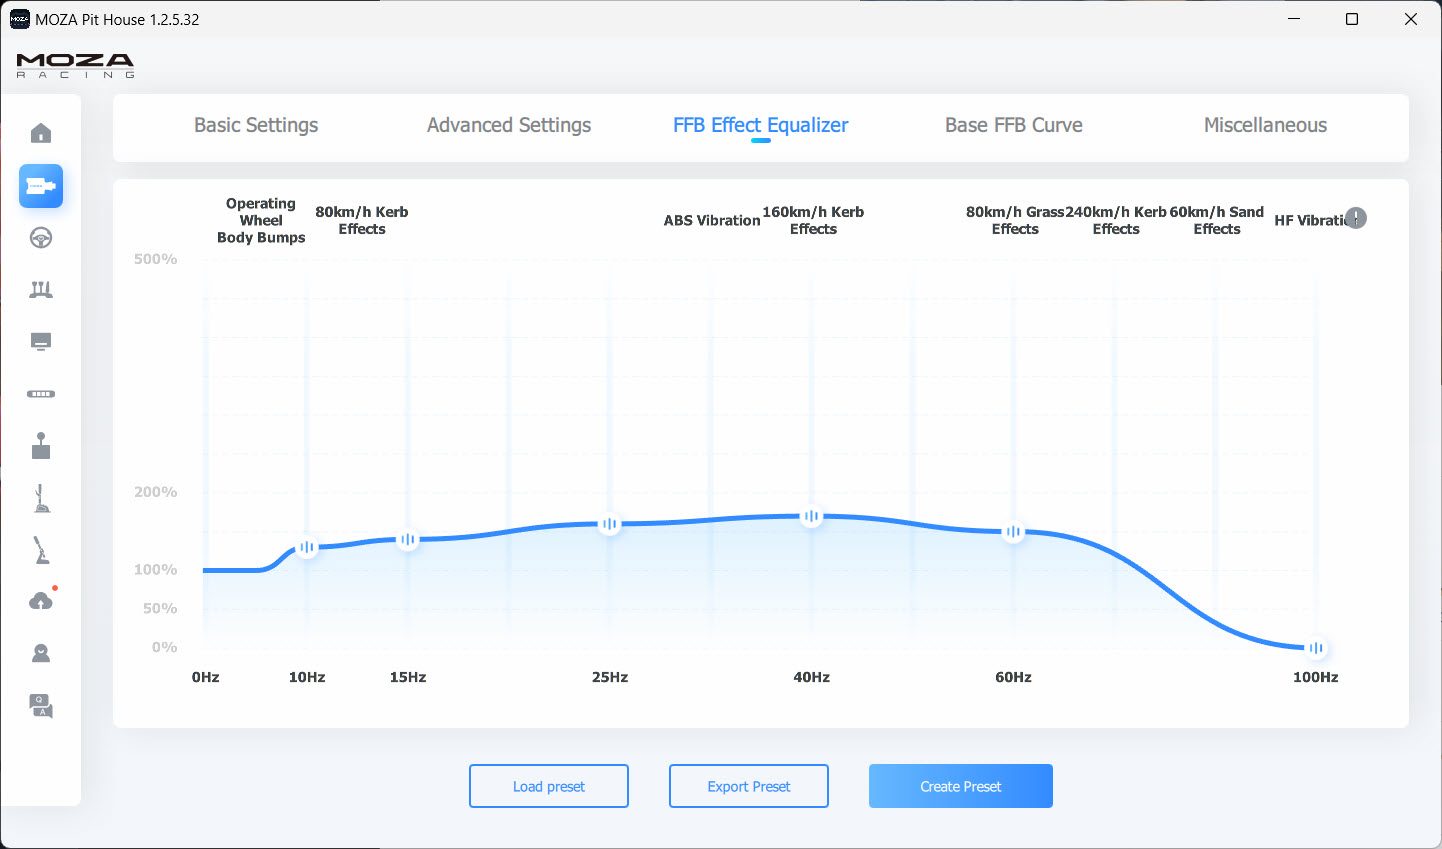Open the Home page in sidebar
The image size is (1442, 849).
[41, 134]
